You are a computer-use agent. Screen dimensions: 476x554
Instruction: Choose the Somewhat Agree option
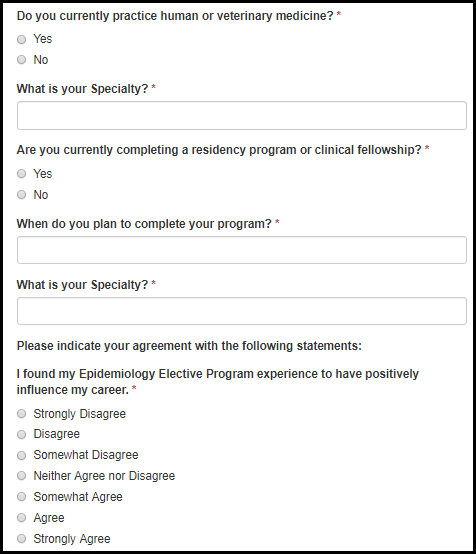(22, 496)
